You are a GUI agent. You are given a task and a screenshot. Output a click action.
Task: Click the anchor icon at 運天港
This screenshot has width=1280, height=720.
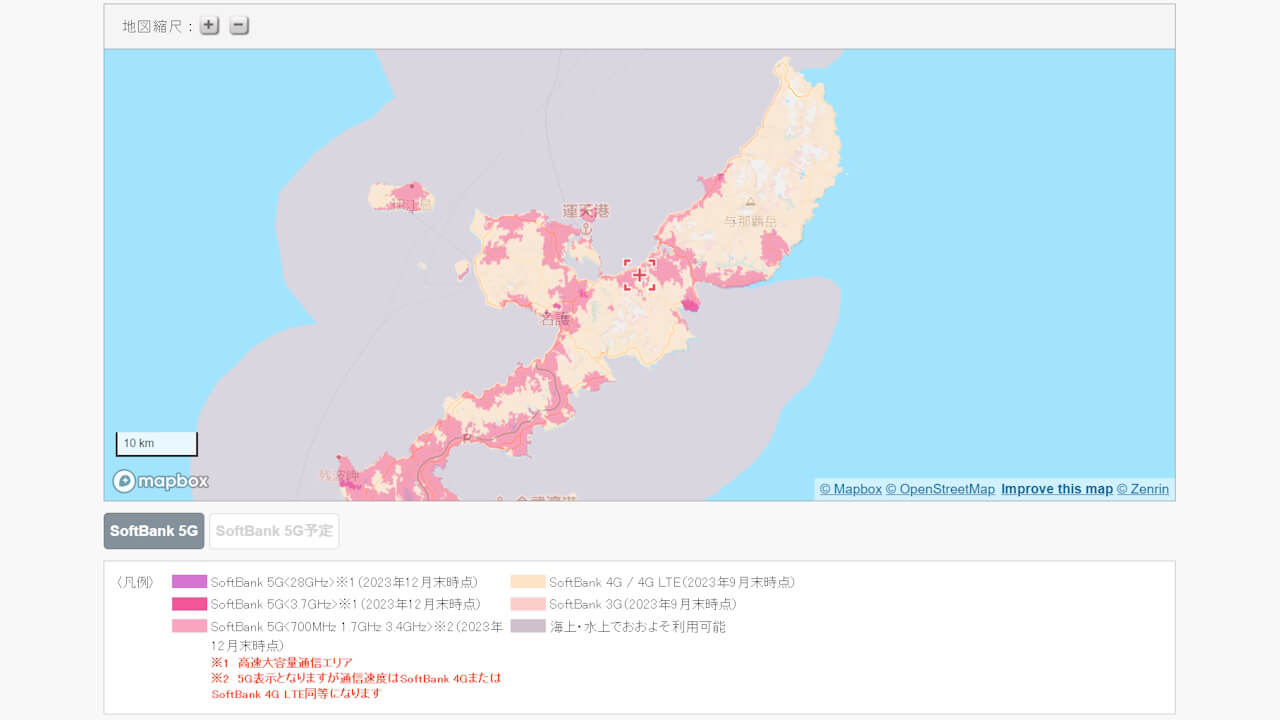coord(587,228)
